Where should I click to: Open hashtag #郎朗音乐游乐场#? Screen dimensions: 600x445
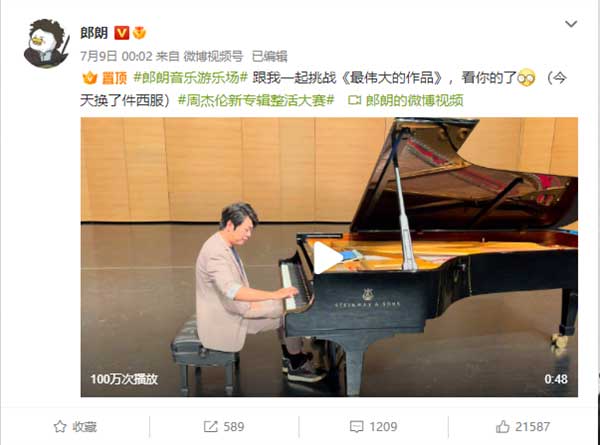[x=191, y=78]
